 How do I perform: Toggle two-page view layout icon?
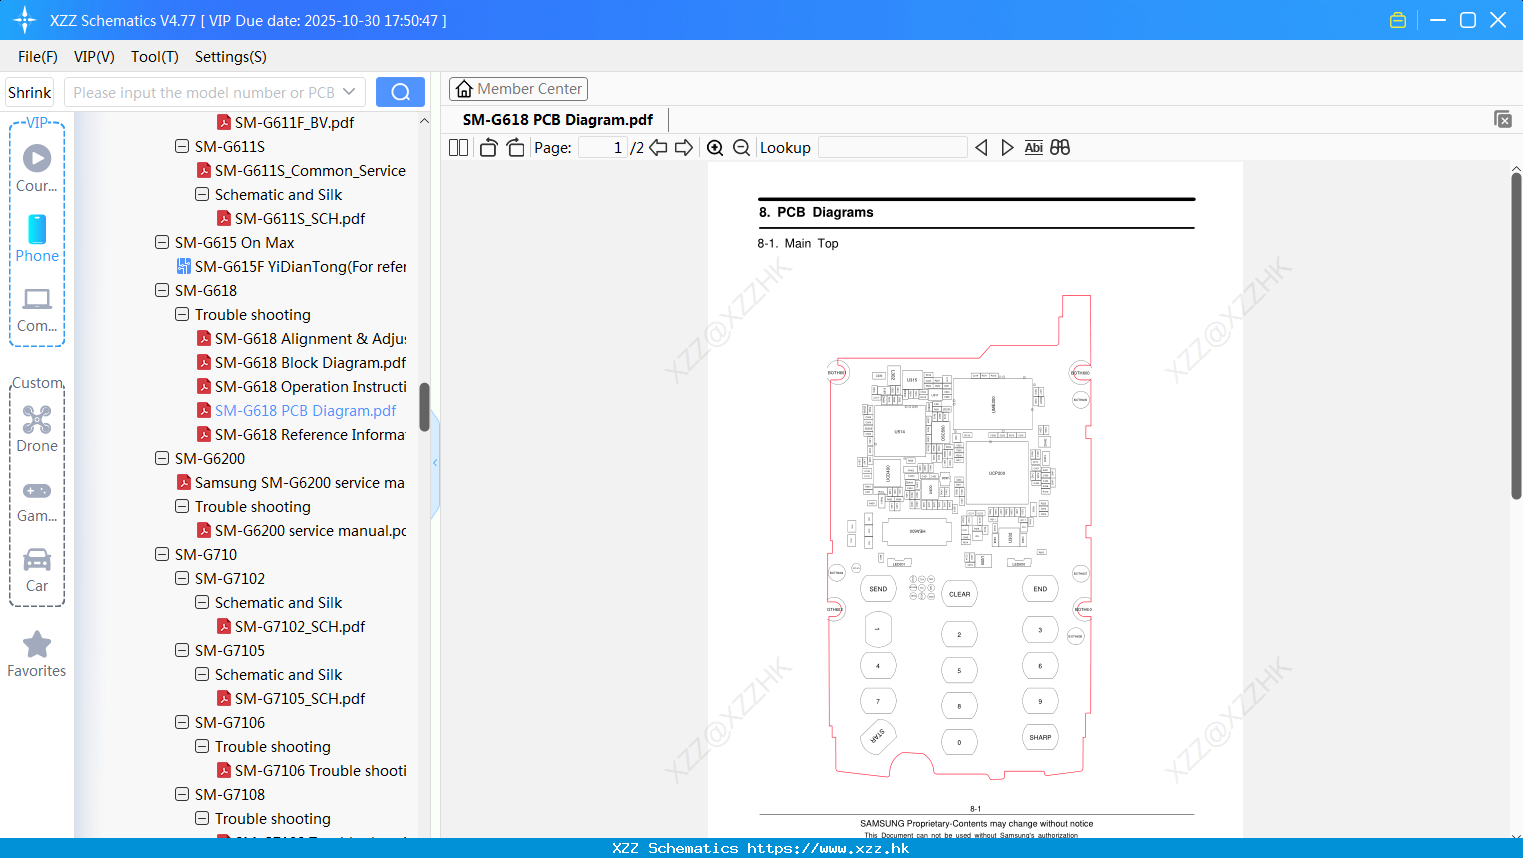pyautogui.click(x=458, y=147)
